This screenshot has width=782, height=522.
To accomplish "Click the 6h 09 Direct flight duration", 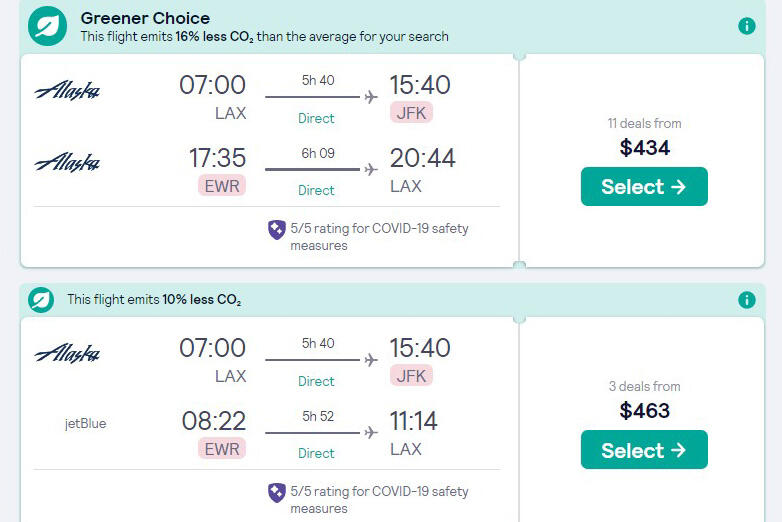I will coord(318,171).
